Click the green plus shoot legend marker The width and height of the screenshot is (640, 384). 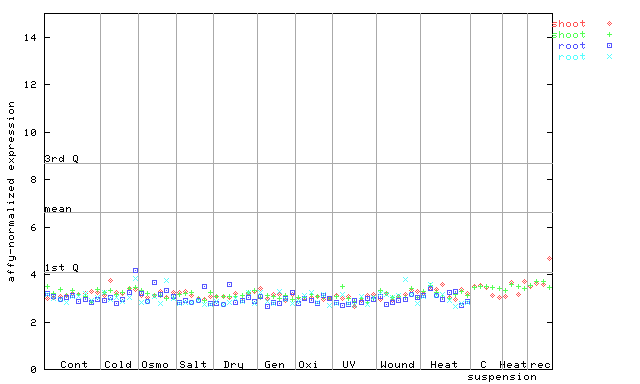click(x=609, y=35)
